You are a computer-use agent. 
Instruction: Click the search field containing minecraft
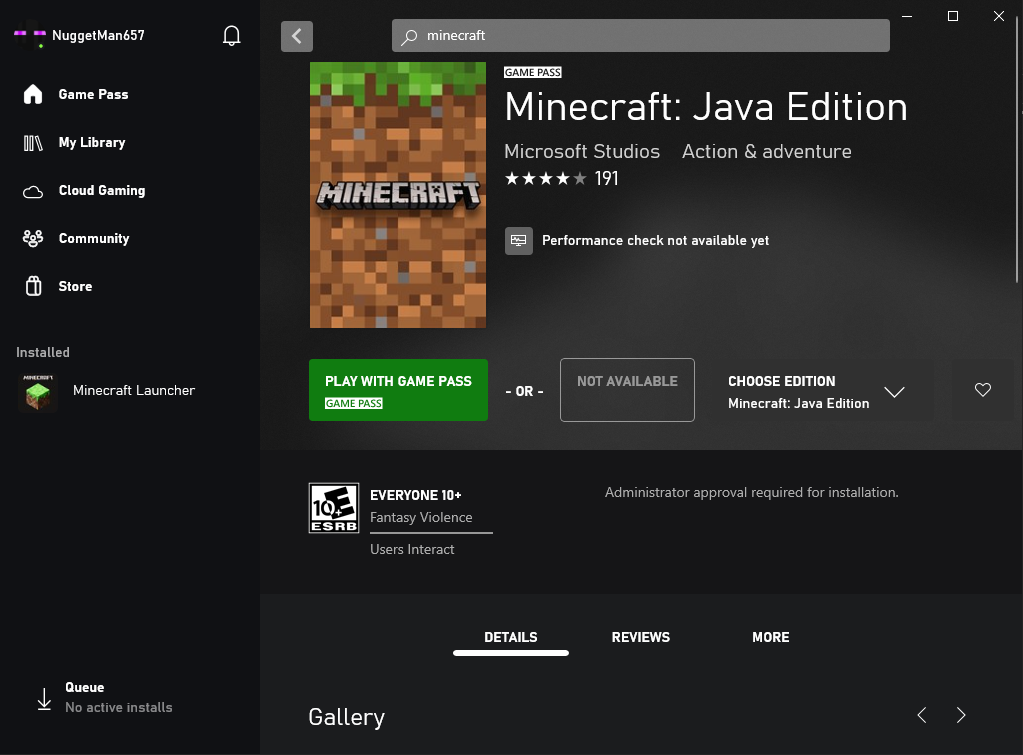(640, 36)
